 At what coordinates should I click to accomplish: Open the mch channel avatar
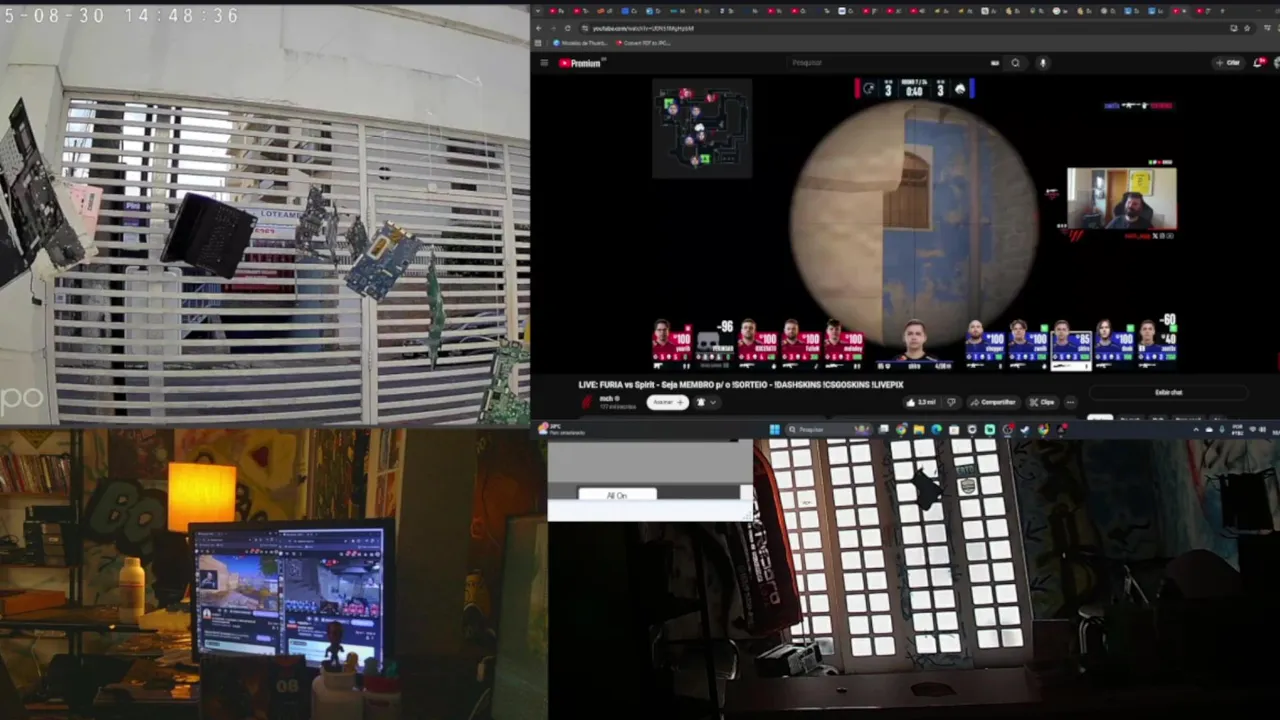(x=587, y=402)
